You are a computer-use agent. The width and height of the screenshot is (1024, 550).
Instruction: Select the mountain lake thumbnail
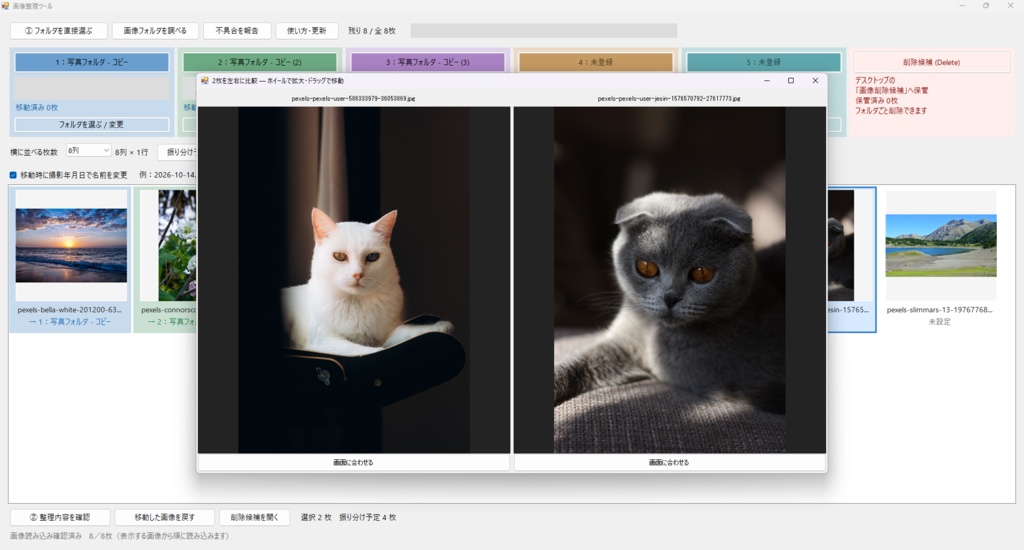(x=941, y=246)
